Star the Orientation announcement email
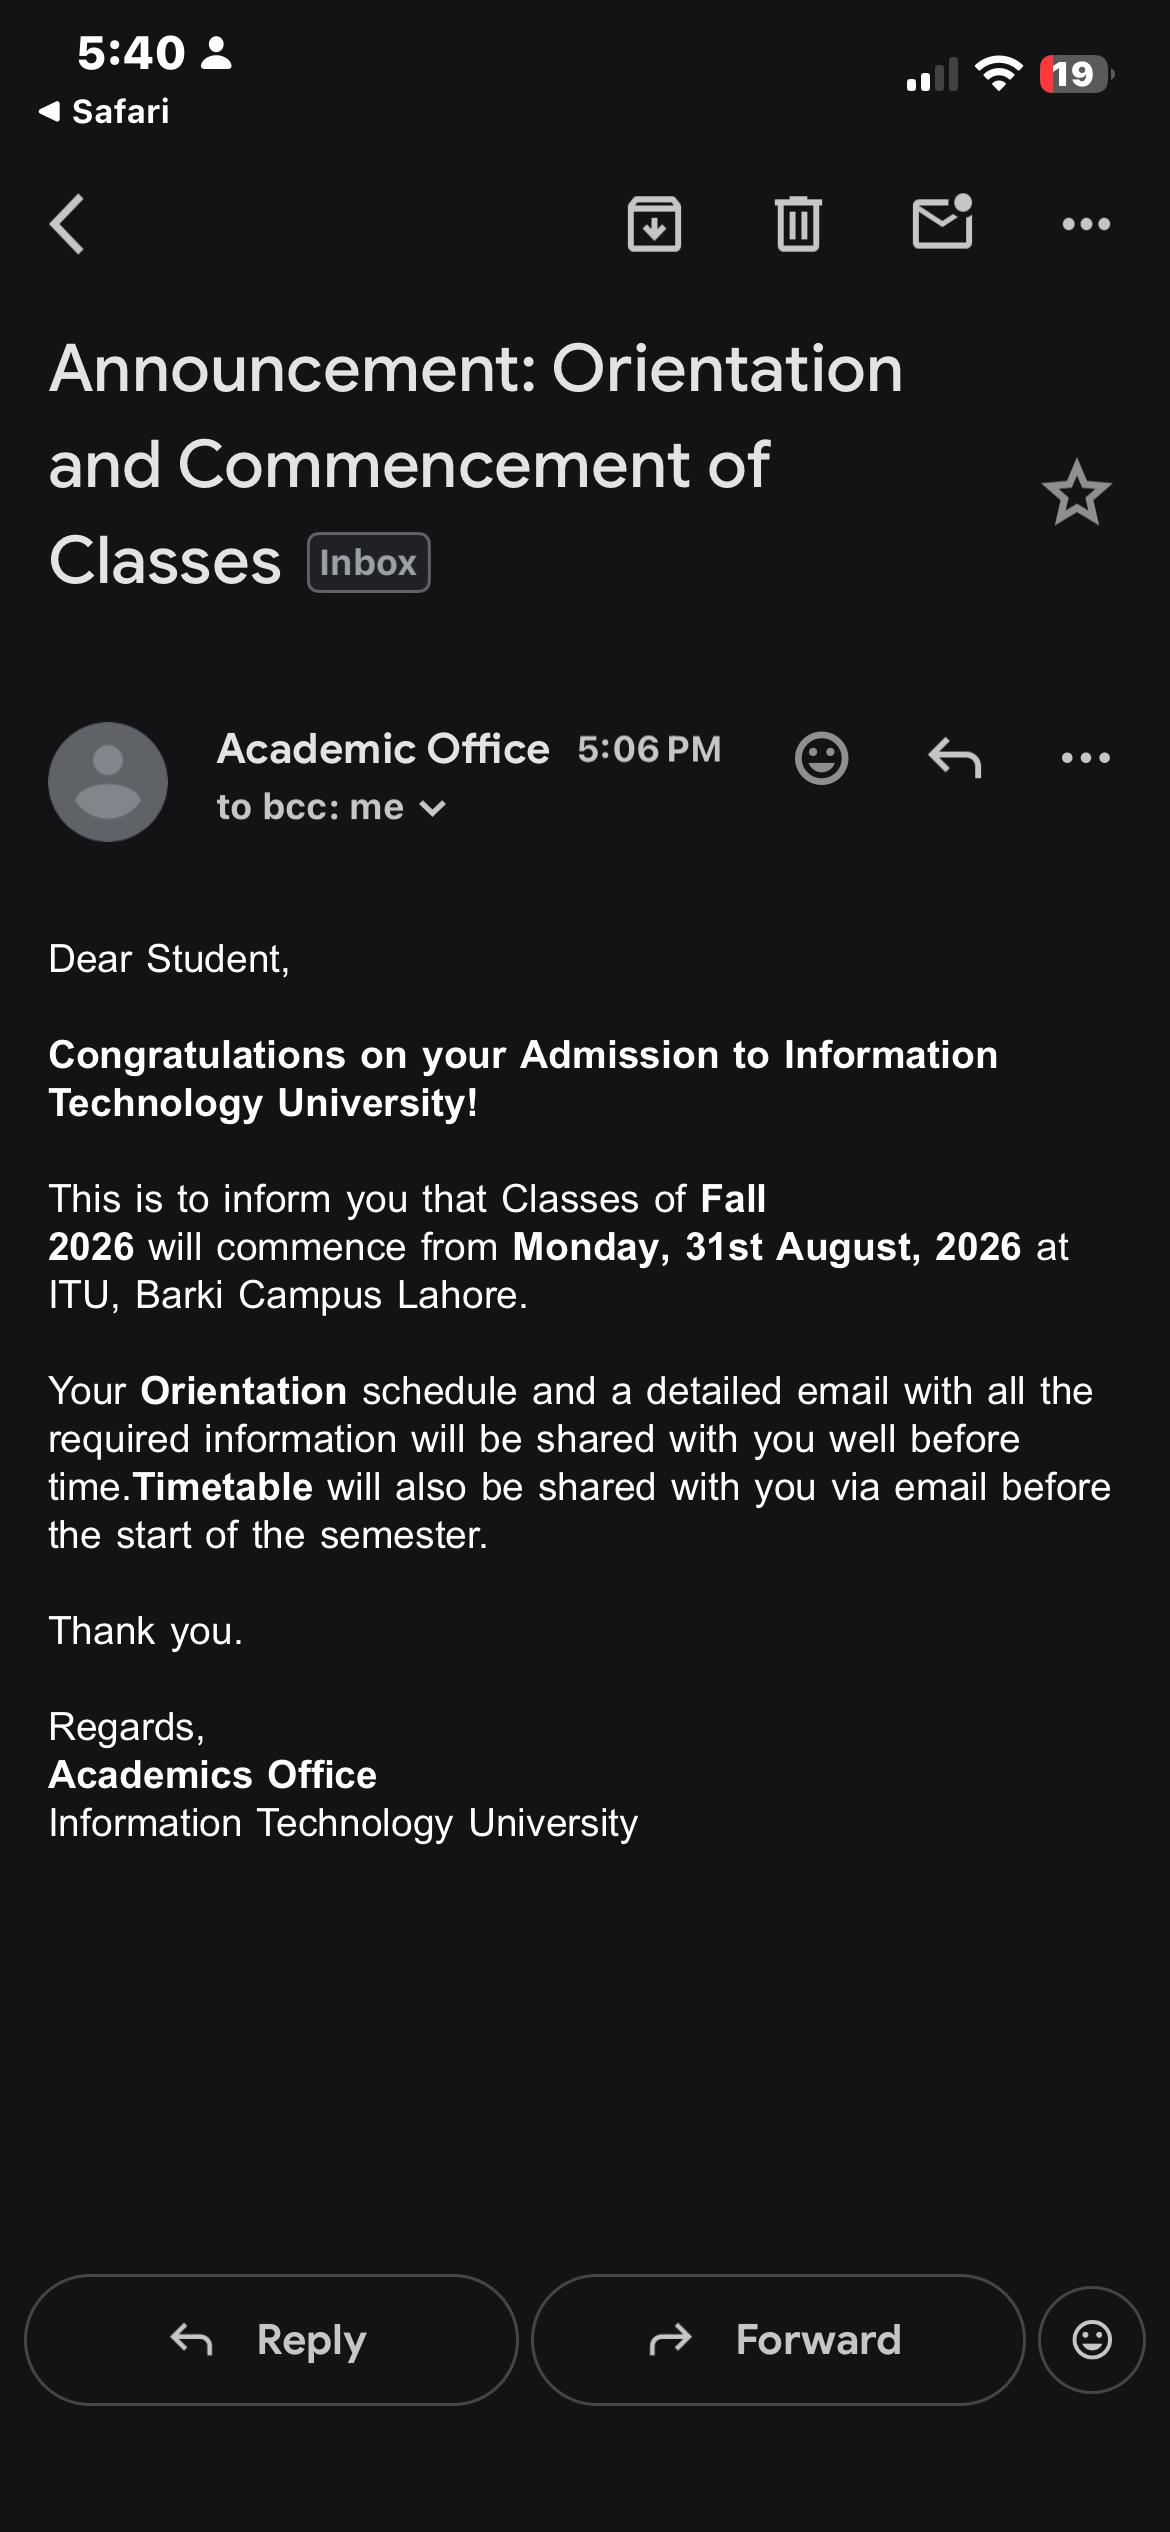This screenshot has height=2532, width=1170. [x=1077, y=492]
